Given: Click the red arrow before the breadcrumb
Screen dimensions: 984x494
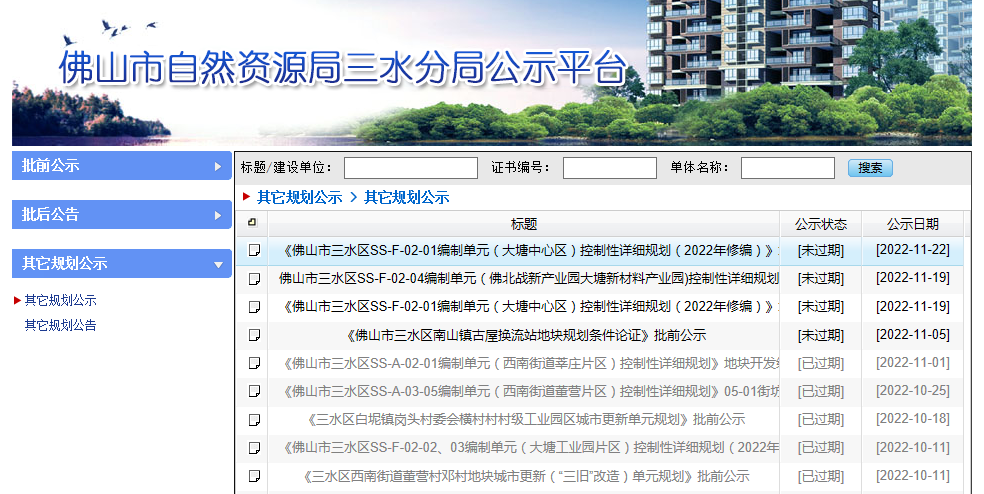Looking at the screenshot, I should tap(247, 197).
